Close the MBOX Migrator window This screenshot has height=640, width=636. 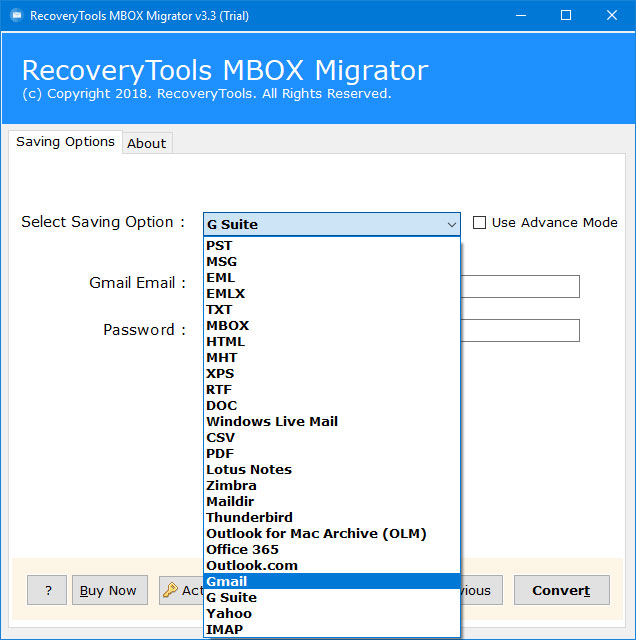(612, 16)
